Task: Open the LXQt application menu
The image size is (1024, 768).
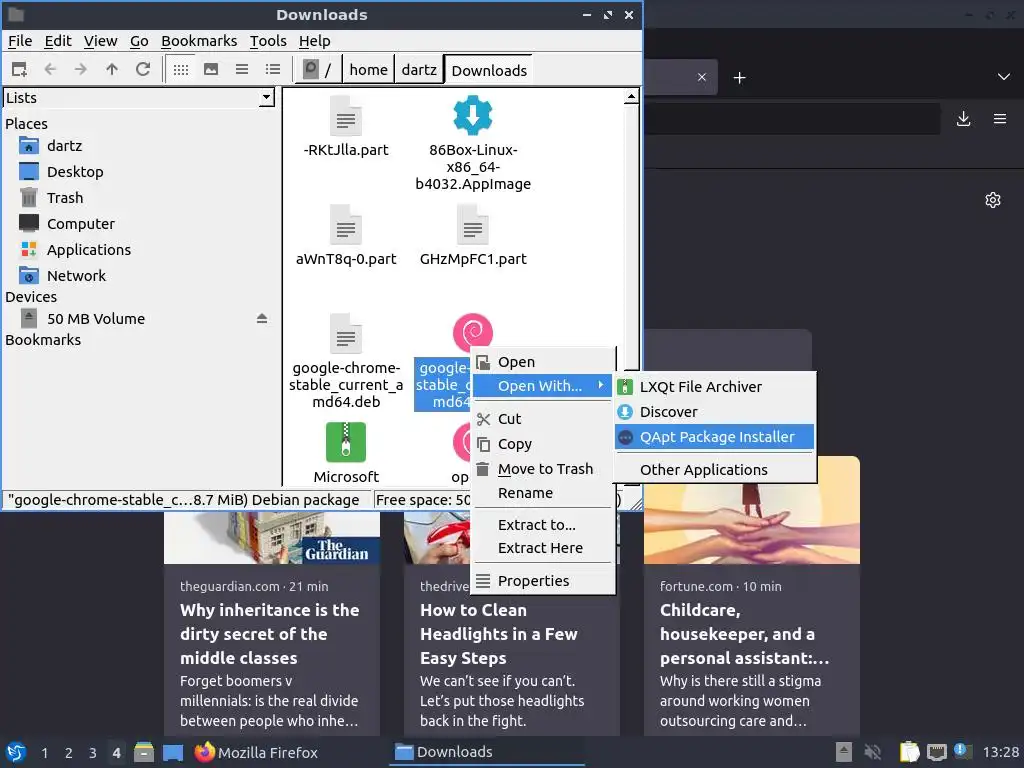Action: 16,752
